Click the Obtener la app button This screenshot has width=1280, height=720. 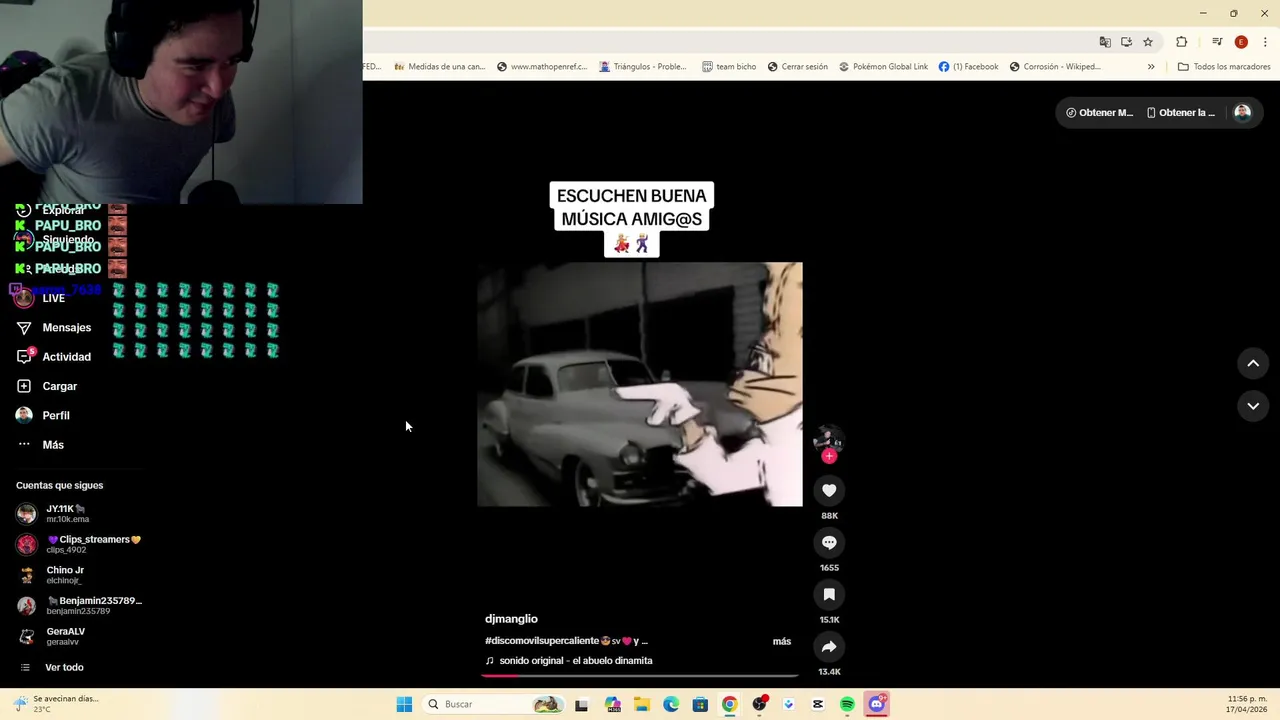pyautogui.click(x=1181, y=113)
